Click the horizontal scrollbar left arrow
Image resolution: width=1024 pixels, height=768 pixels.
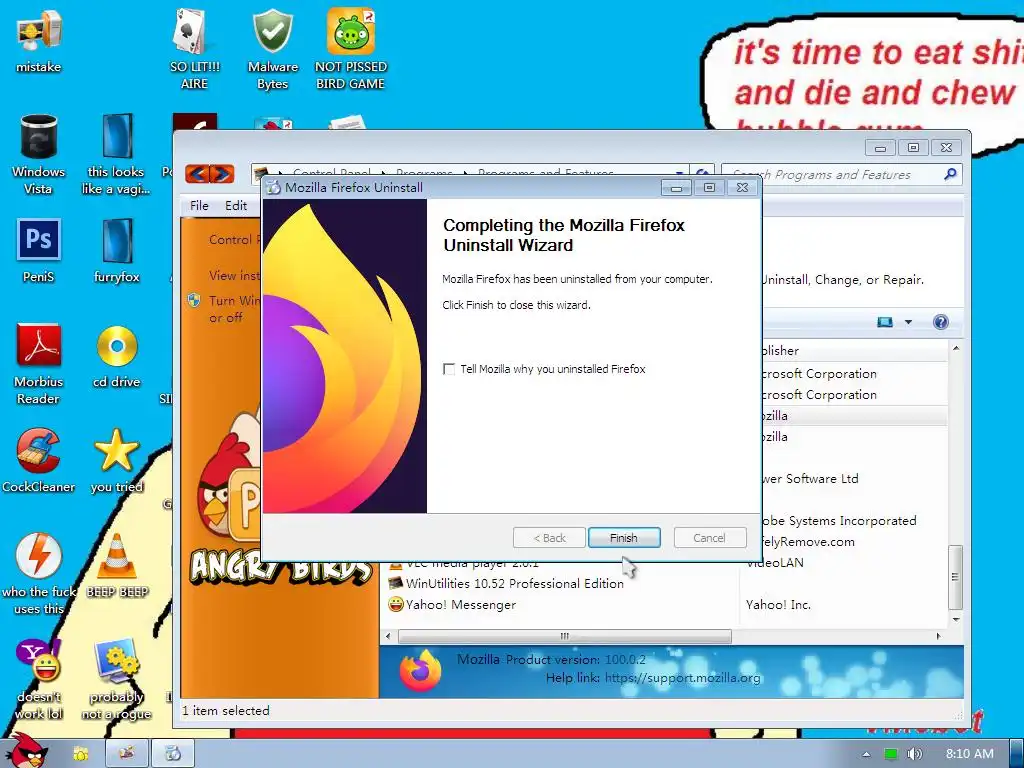(389, 636)
